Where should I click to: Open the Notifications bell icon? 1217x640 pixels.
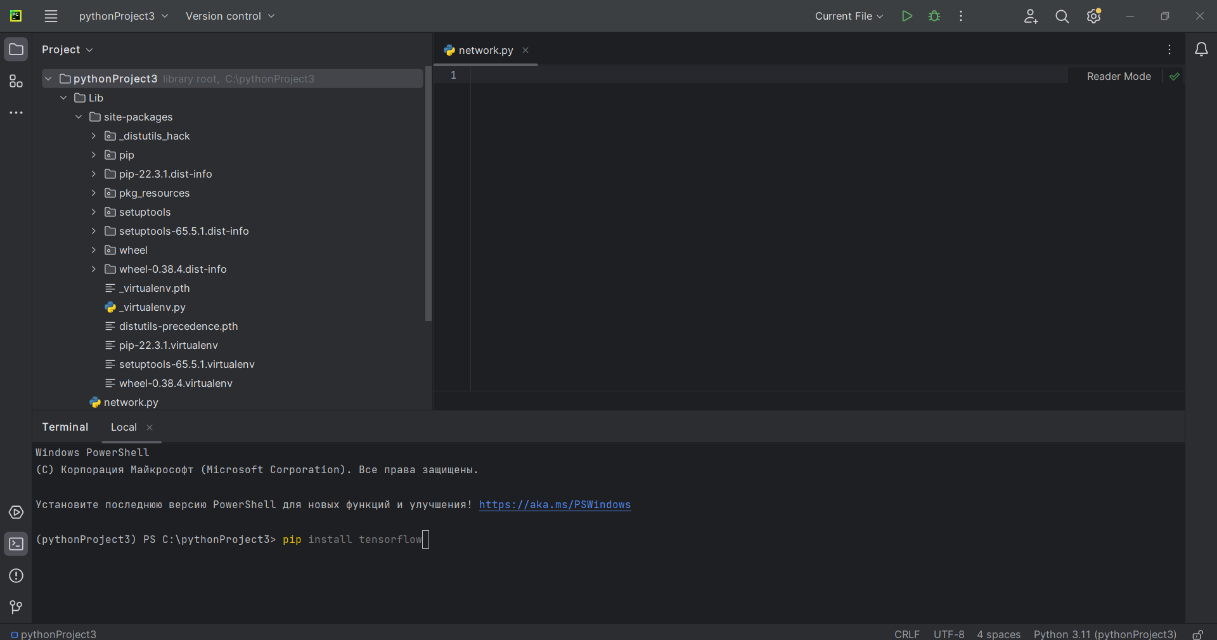point(1201,49)
